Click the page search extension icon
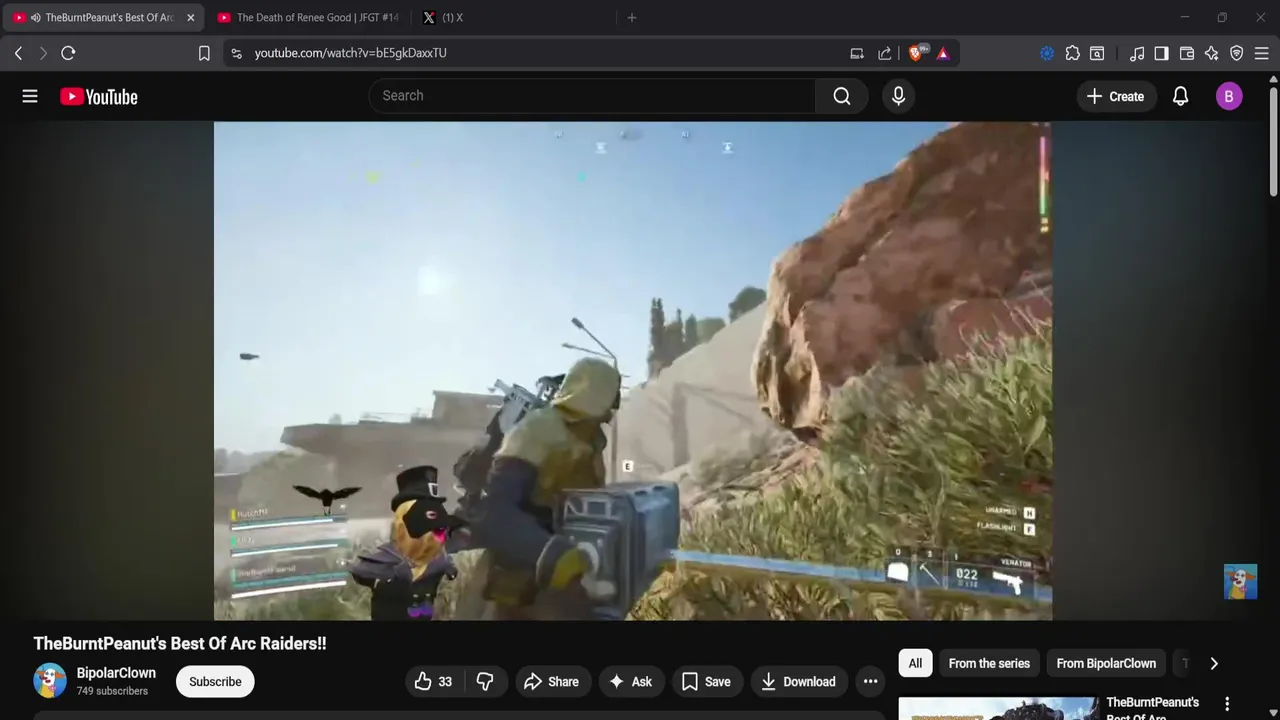The width and height of the screenshot is (1280, 720). [x=1097, y=53]
